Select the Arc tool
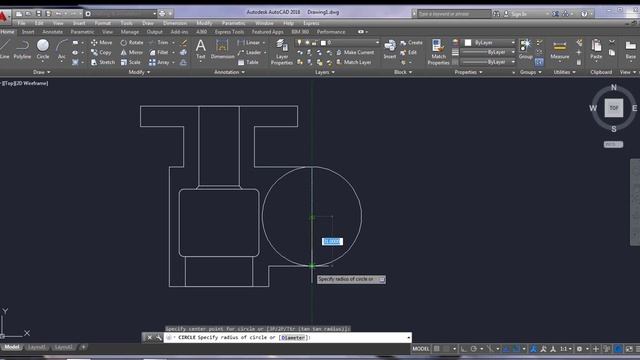The height and width of the screenshot is (360, 640). [x=62, y=49]
